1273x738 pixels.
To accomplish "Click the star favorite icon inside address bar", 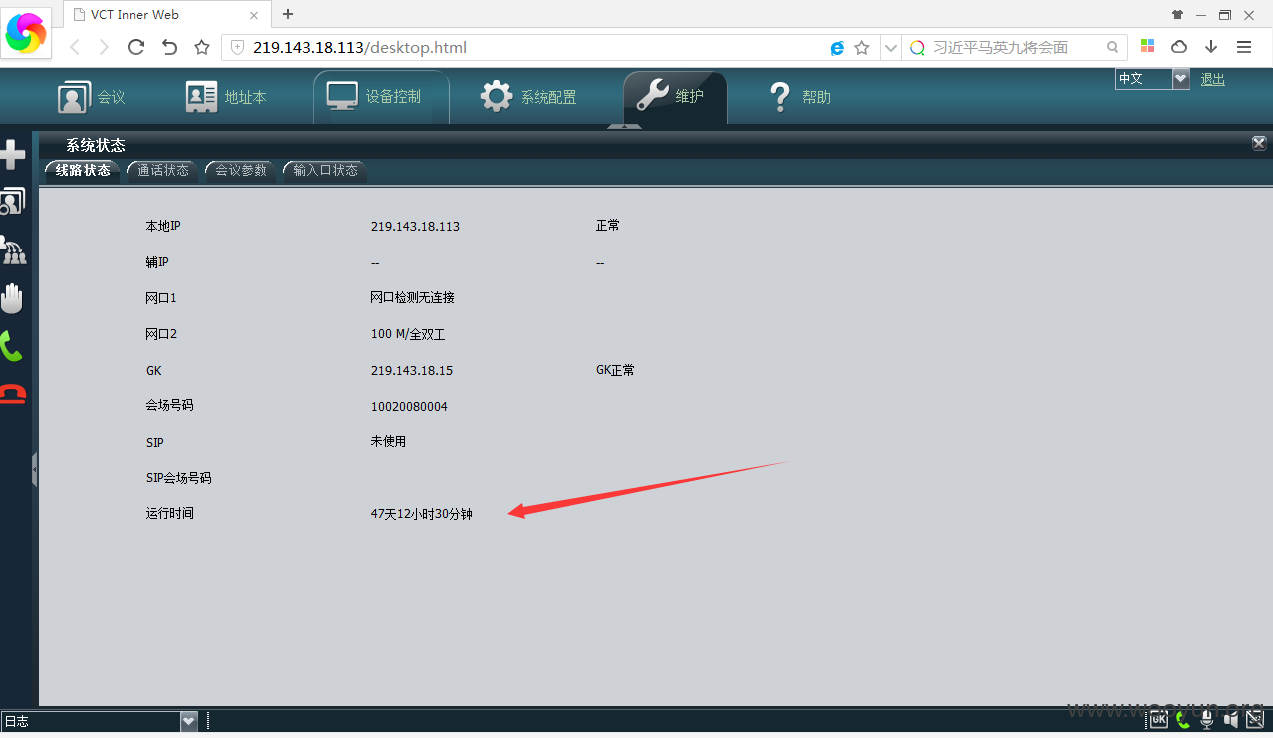I will pyautogui.click(x=862, y=48).
